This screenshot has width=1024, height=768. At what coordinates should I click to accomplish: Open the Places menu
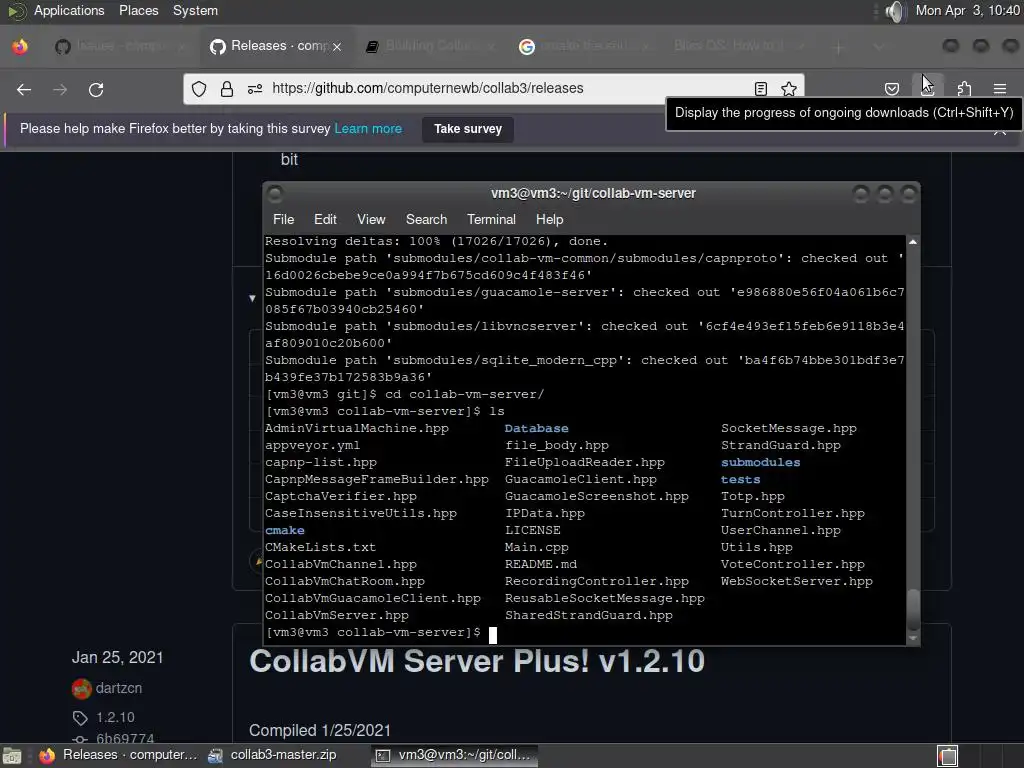(138, 10)
